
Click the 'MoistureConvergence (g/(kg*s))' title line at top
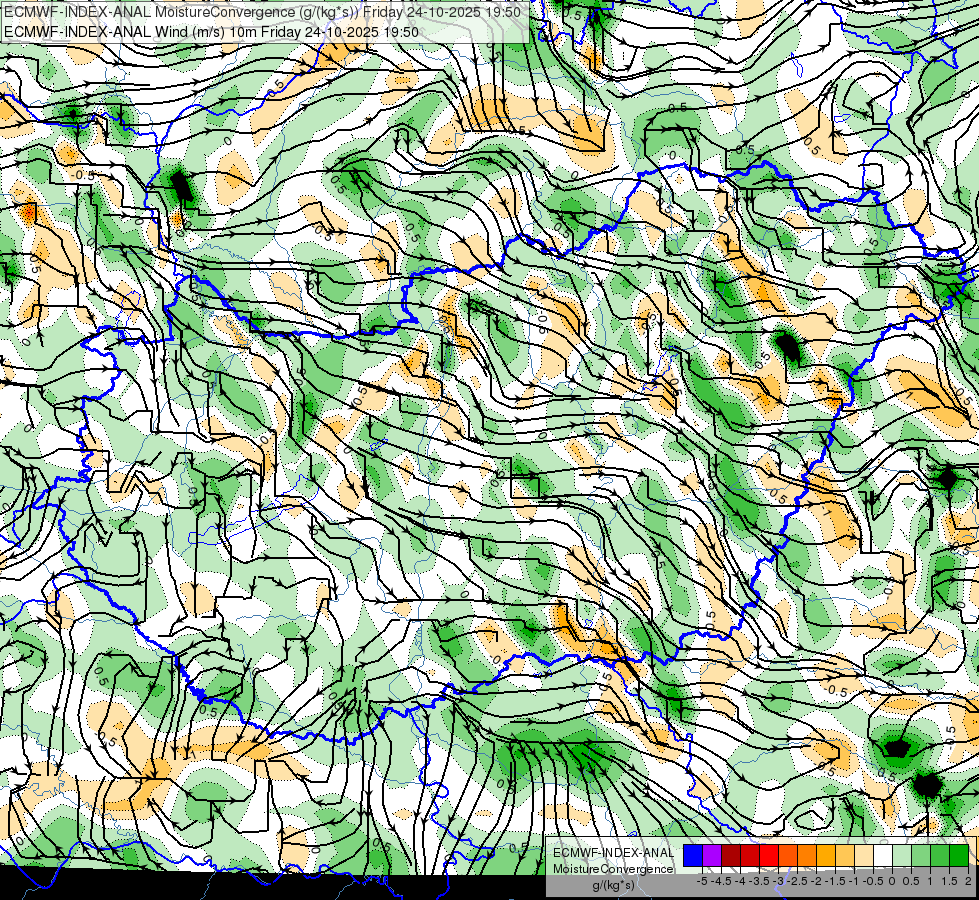point(262,12)
